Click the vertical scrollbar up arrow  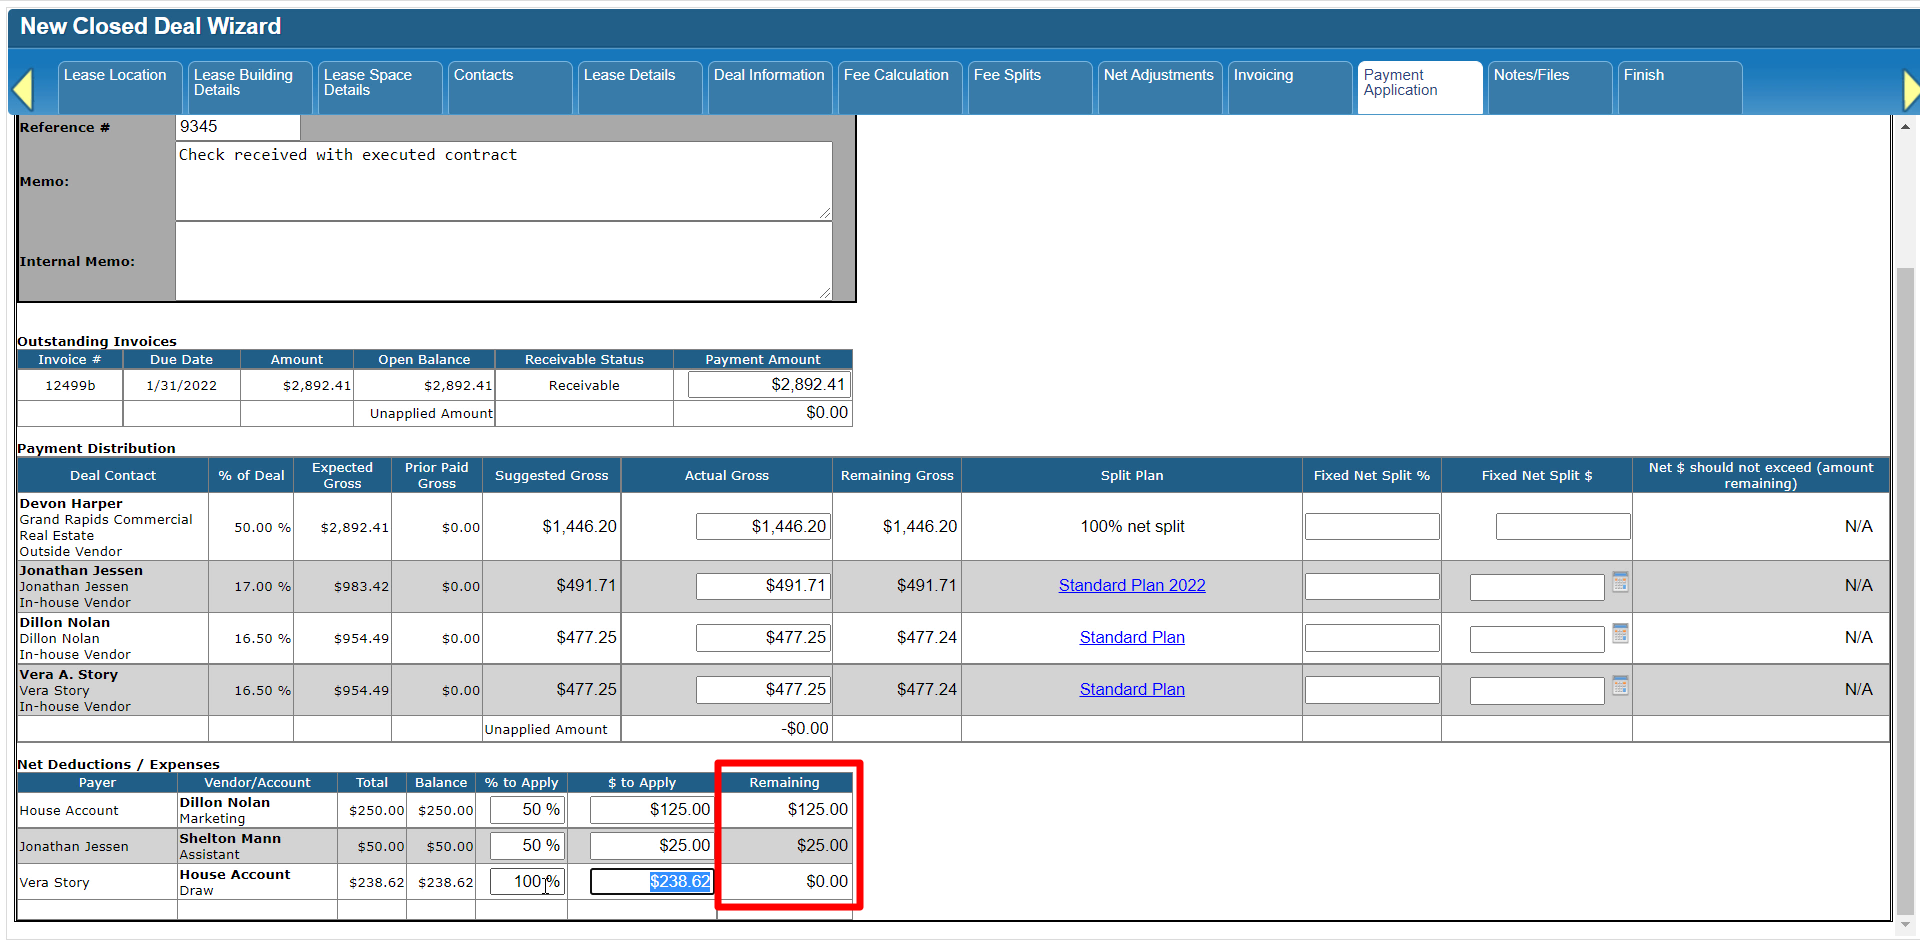(x=1904, y=126)
